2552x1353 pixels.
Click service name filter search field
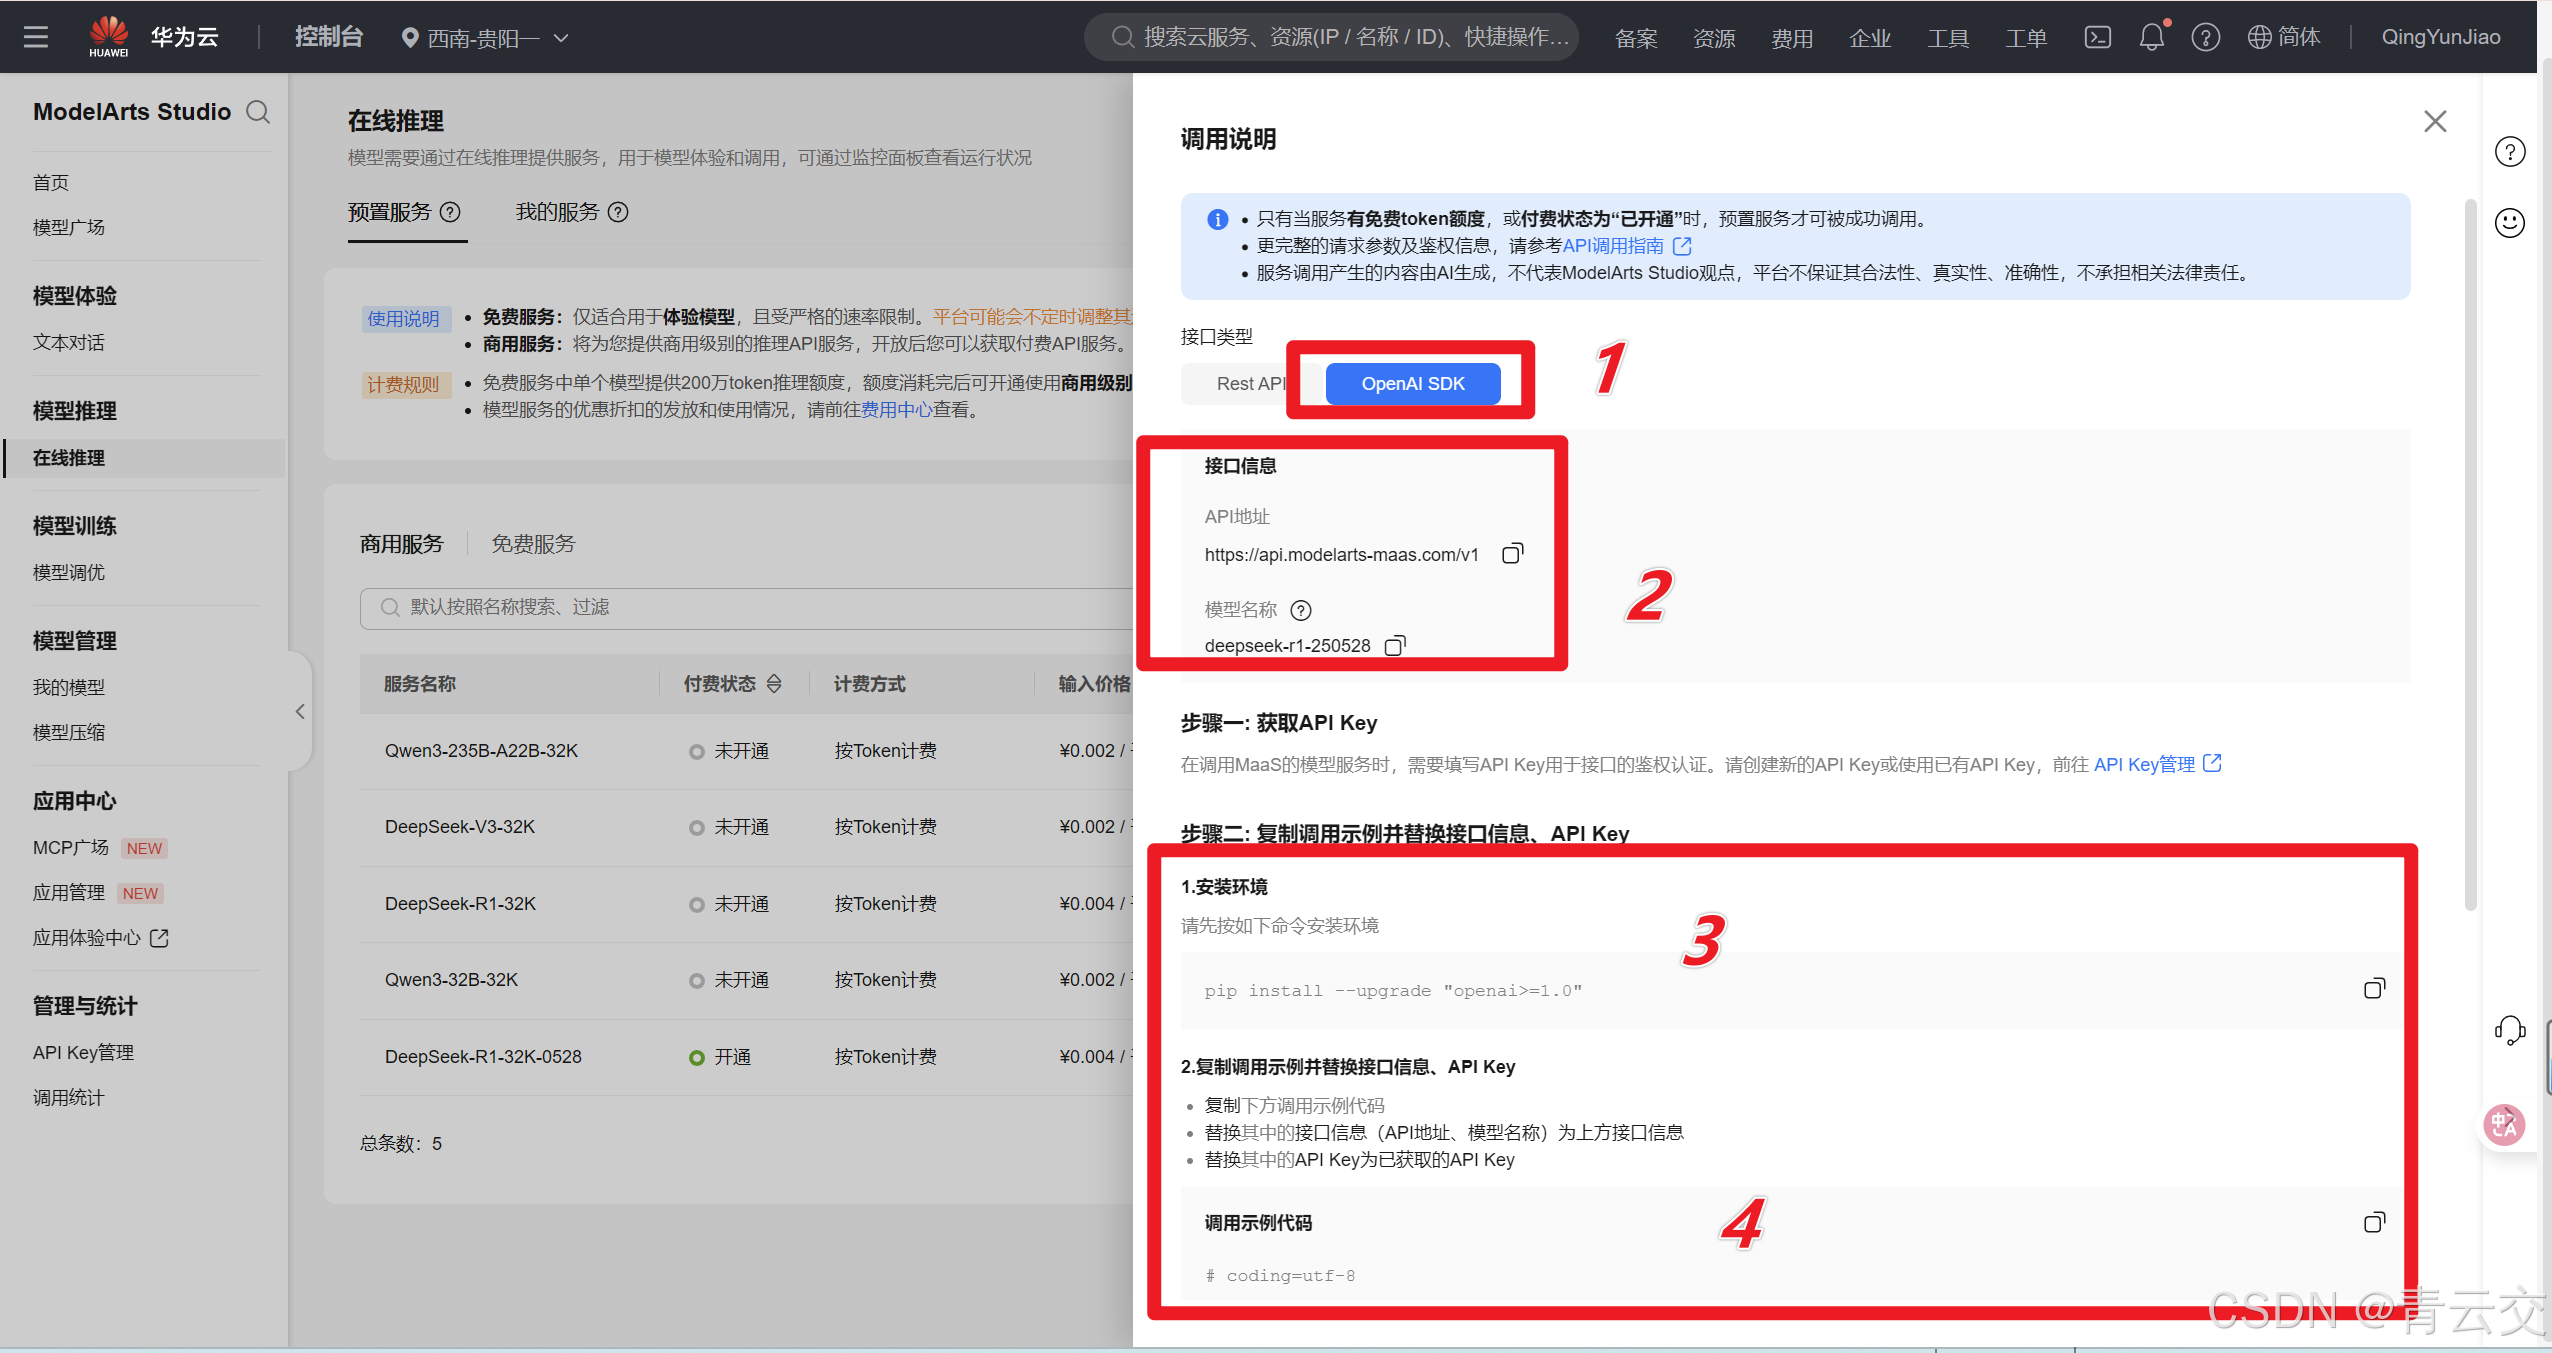tap(746, 608)
